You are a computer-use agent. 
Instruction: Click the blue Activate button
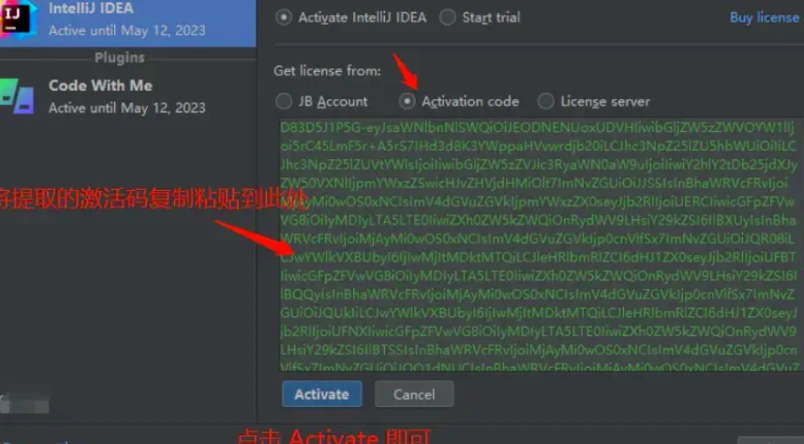click(322, 394)
